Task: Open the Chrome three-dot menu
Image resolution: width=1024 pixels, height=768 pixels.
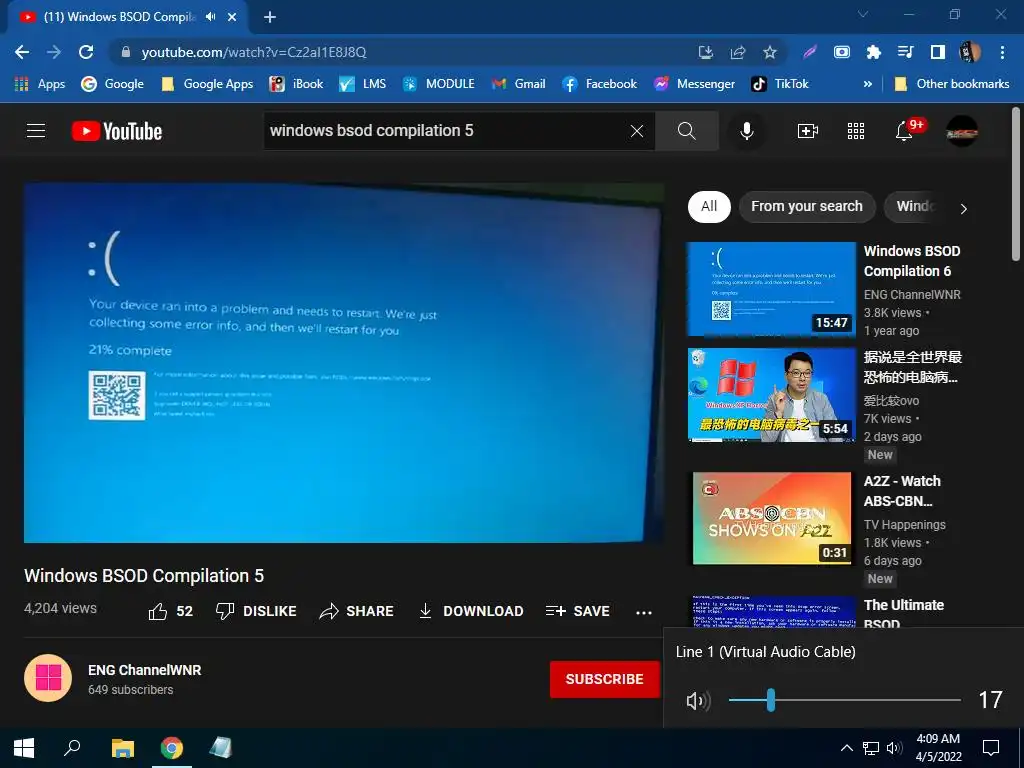Action: tap(1002, 52)
